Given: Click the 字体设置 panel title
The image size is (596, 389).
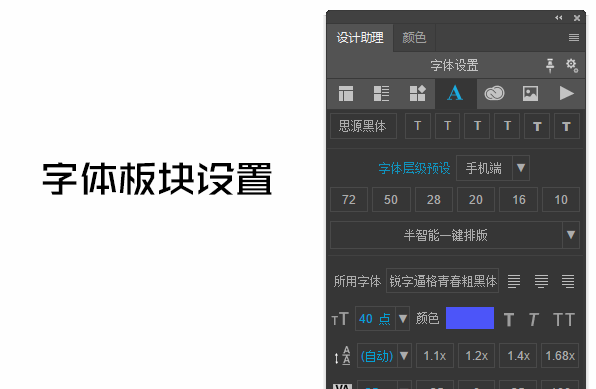Looking at the screenshot, I should (454, 65).
